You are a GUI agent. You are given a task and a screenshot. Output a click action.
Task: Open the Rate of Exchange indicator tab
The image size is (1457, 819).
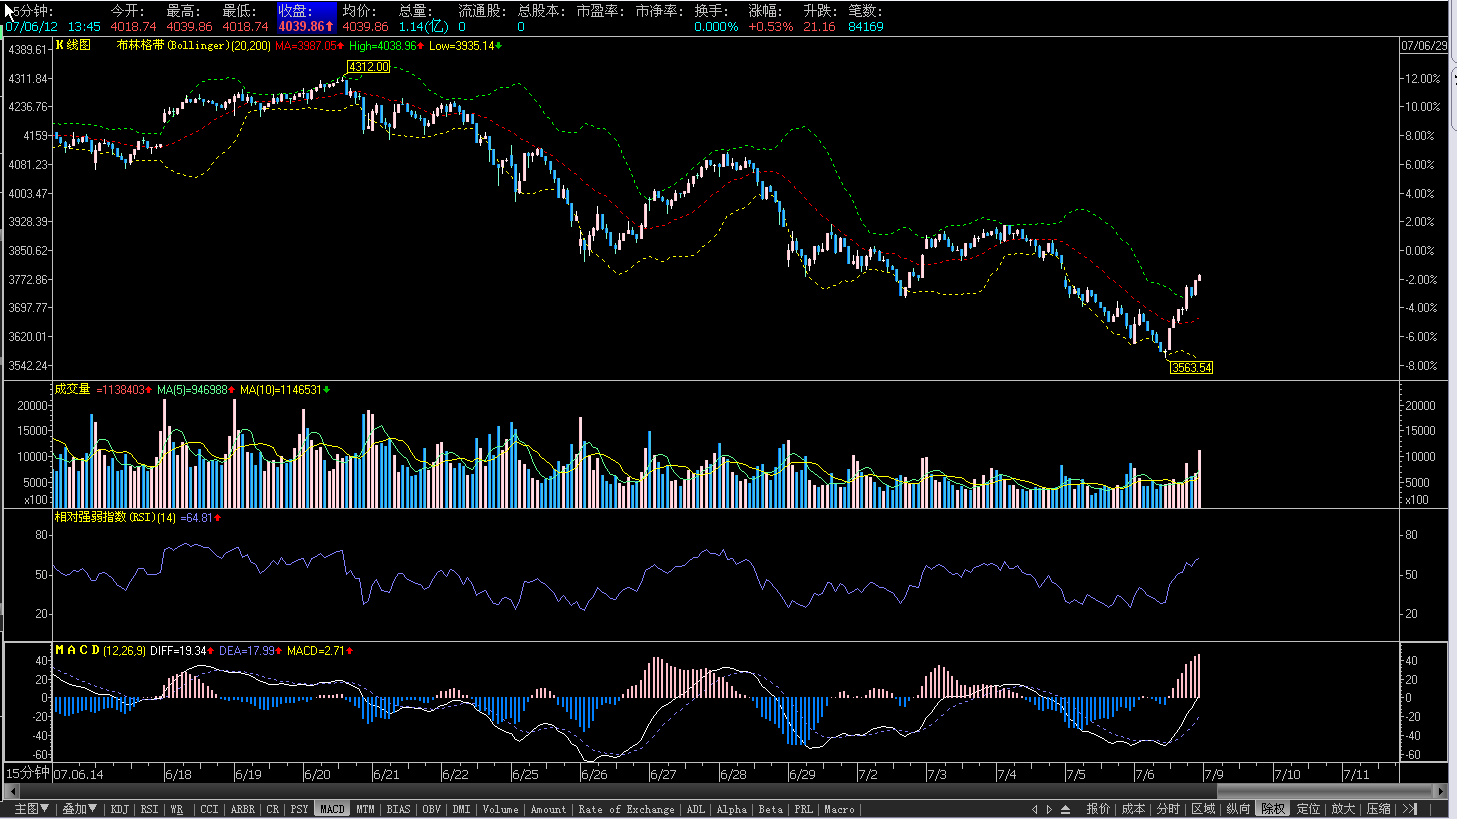pos(626,809)
